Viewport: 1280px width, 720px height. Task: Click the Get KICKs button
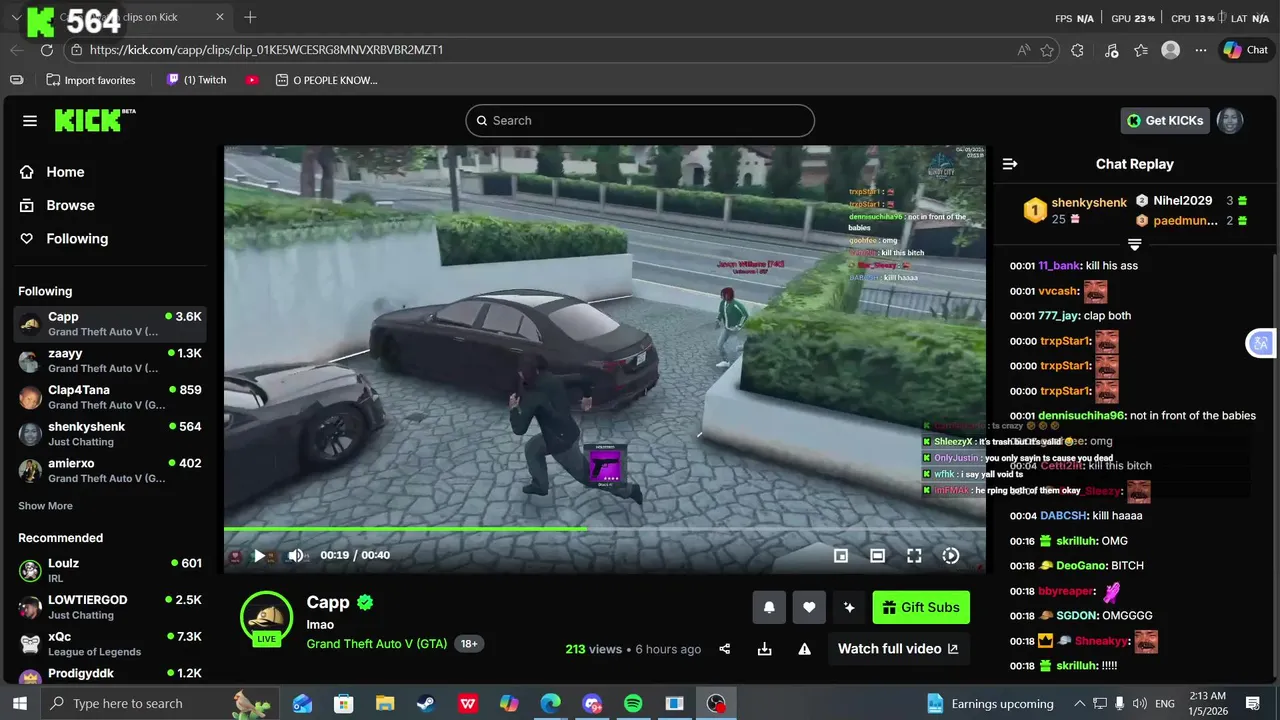[1165, 121]
